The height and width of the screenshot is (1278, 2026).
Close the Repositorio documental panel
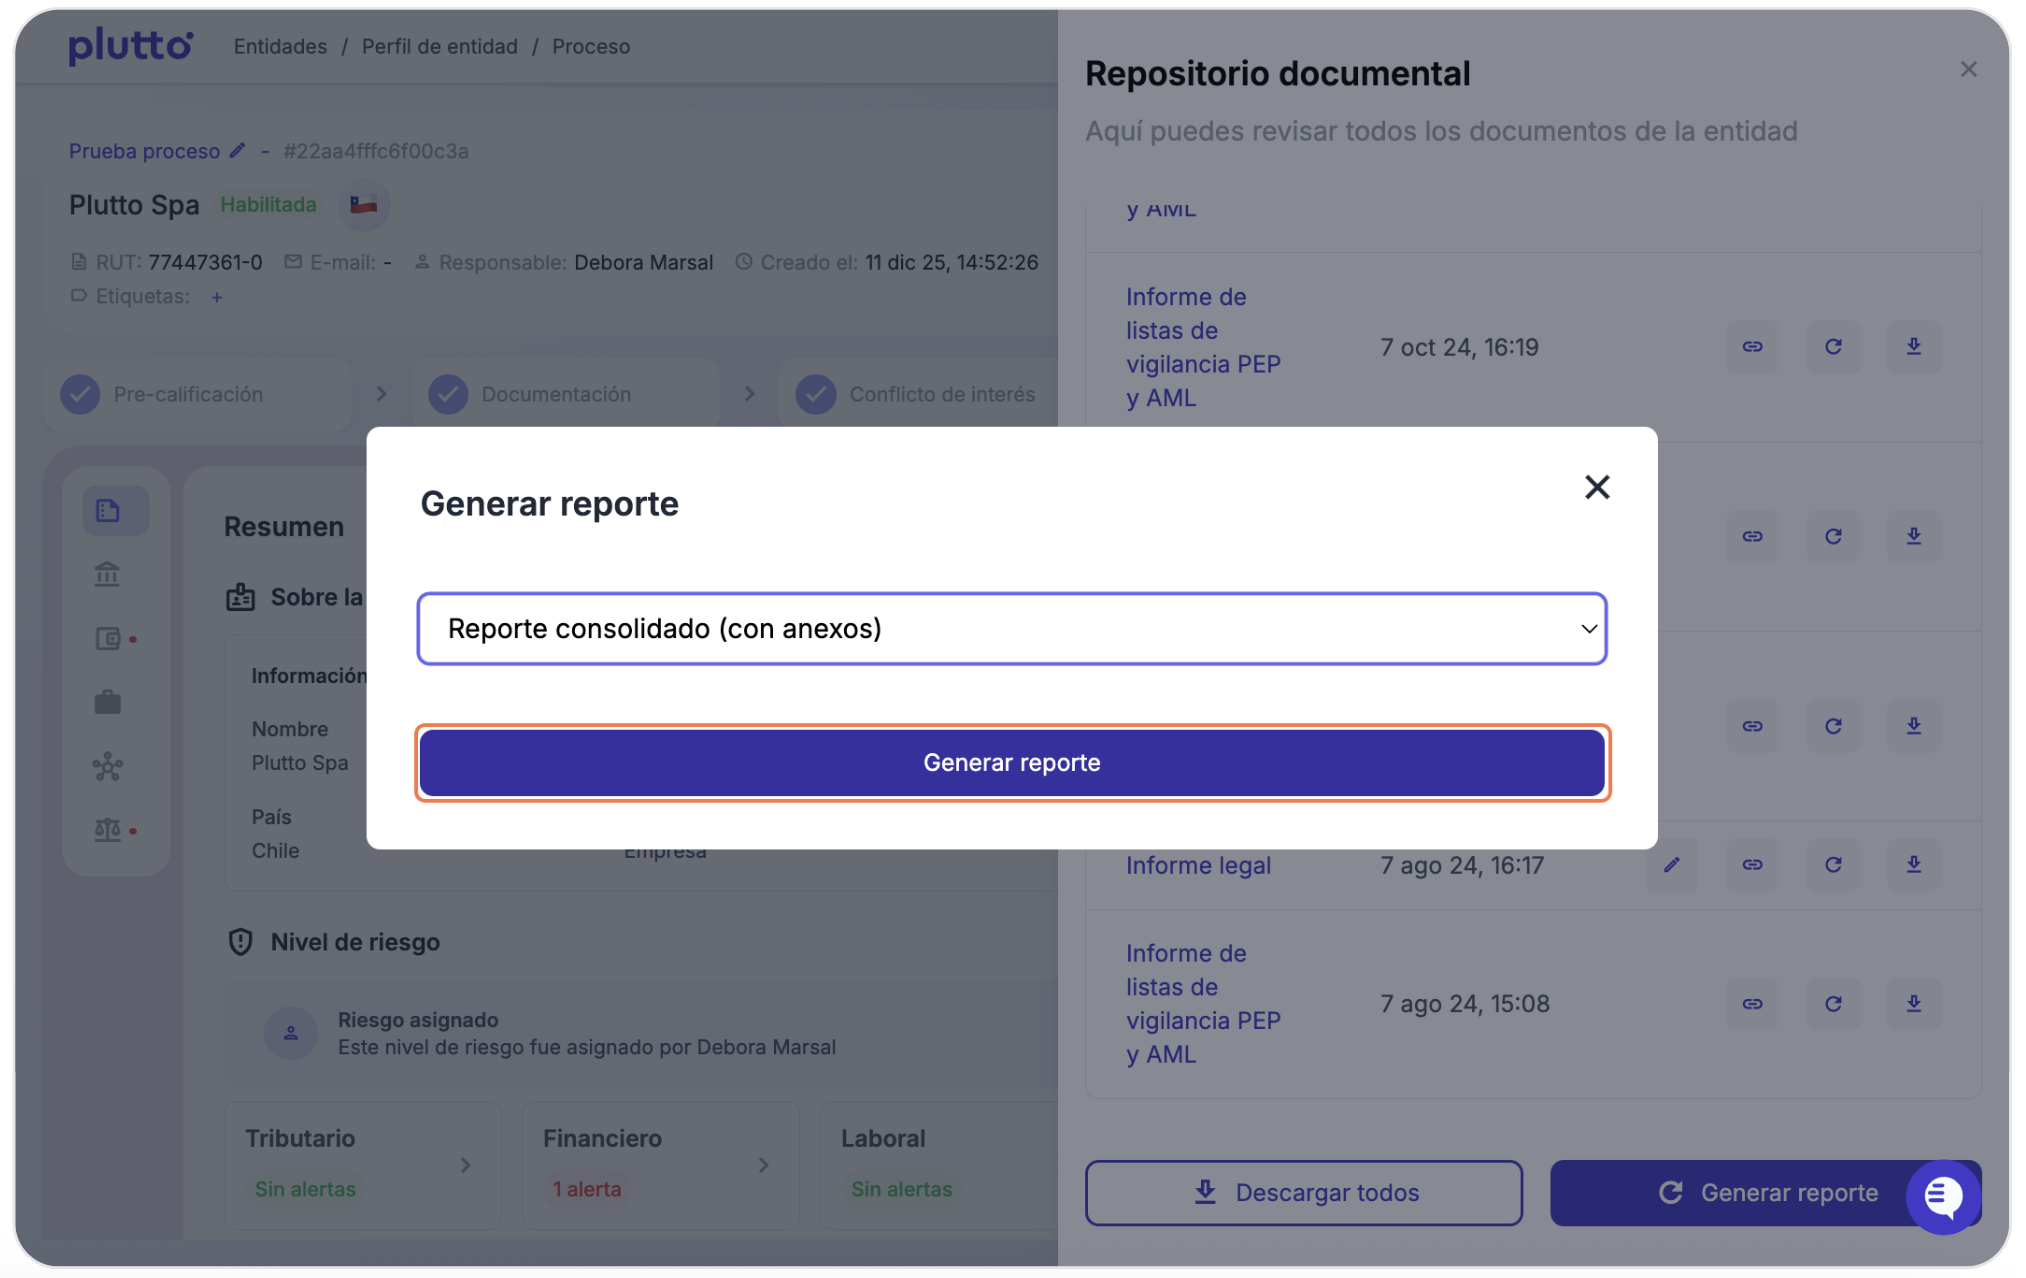tap(1968, 69)
